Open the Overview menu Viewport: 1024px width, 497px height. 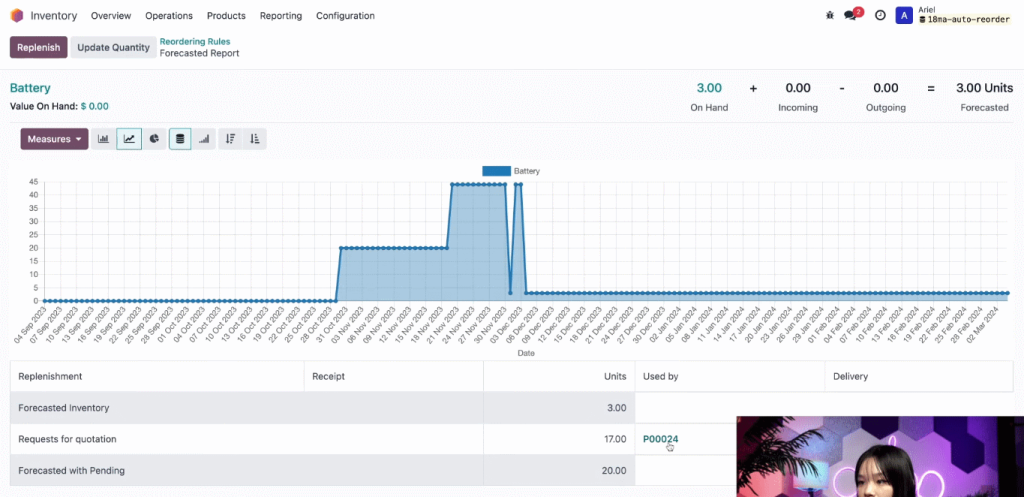(111, 16)
